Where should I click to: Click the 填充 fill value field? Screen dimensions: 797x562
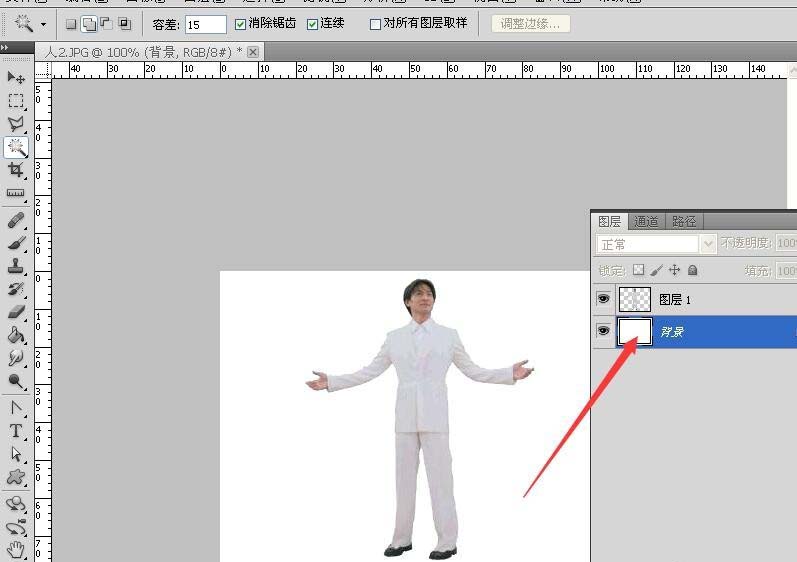click(x=786, y=271)
